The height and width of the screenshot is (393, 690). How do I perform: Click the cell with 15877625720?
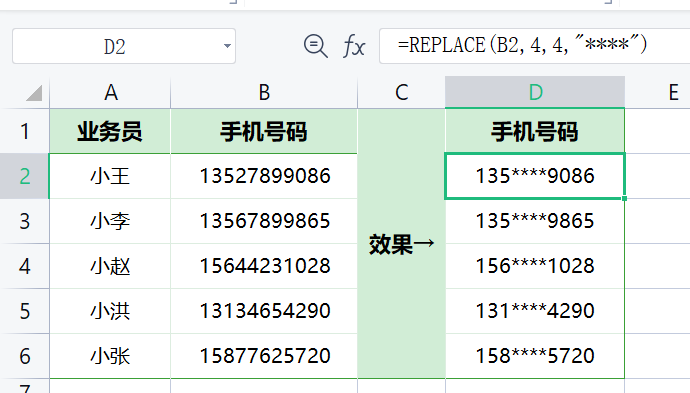pyautogui.click(x=264, y=356)
